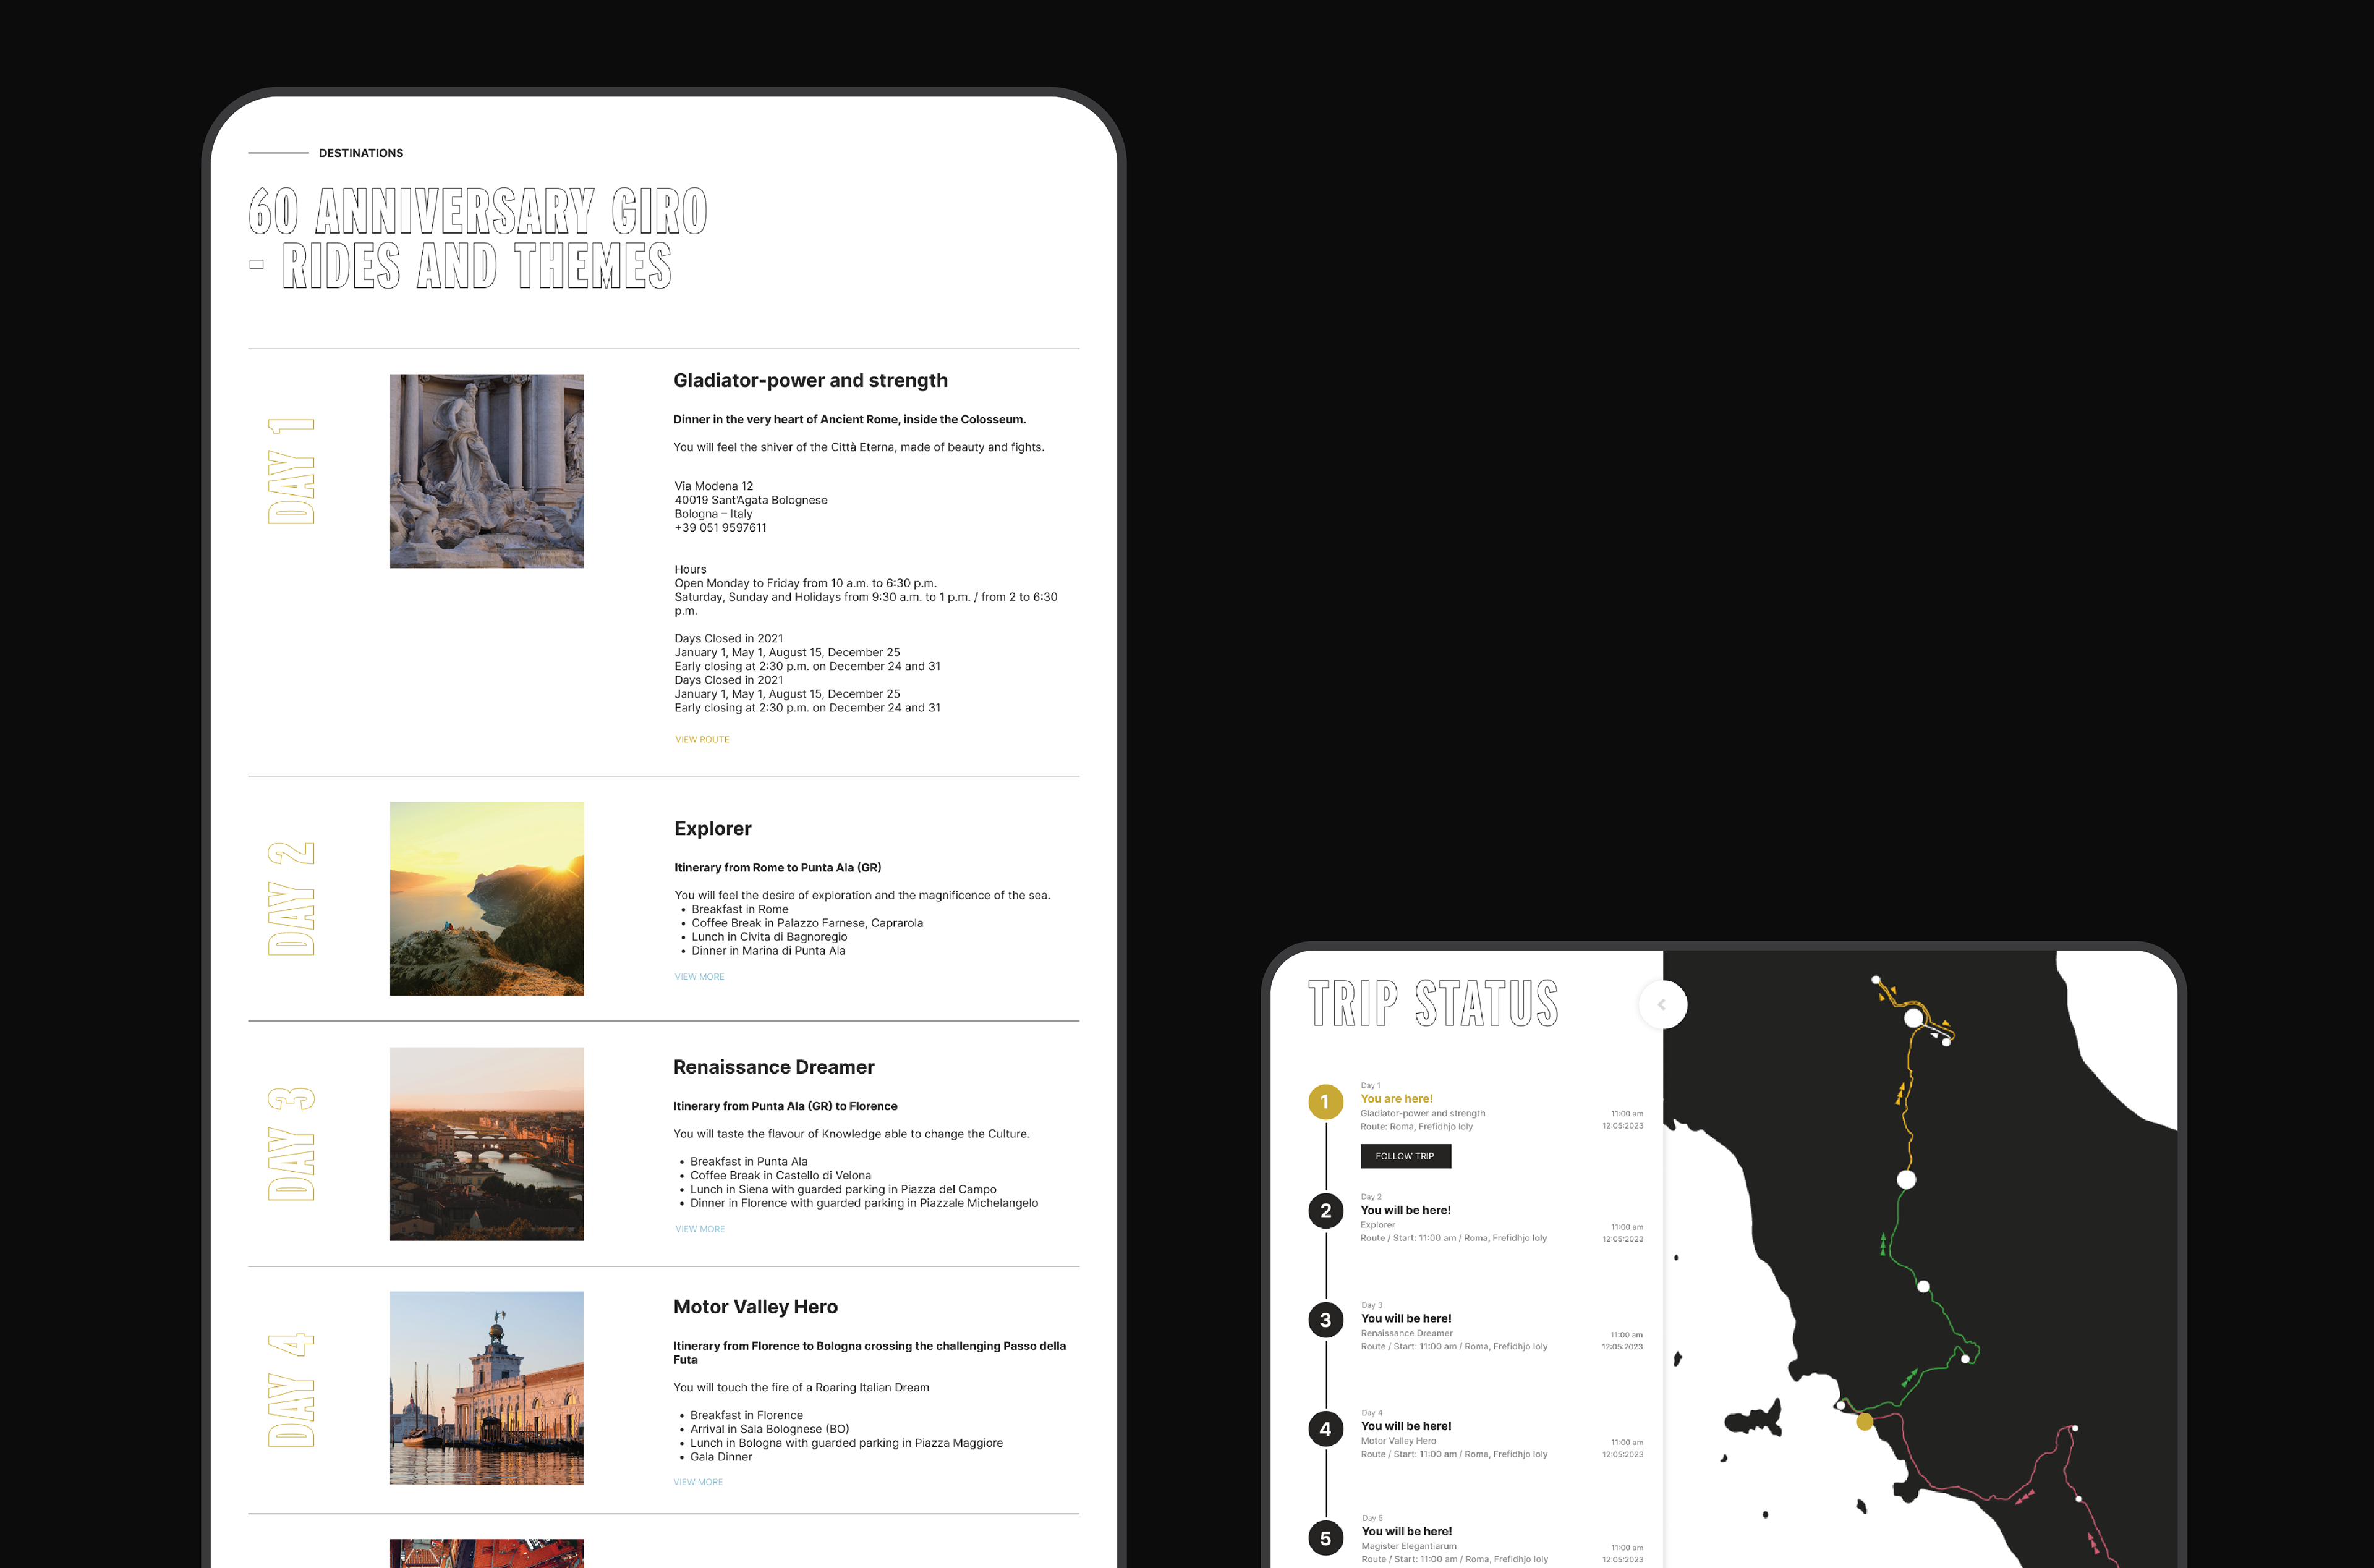Click the VIEW ROUTE link under Day 1
The height and width of the screenshot is (1568, 2374).
pos(702,740)
